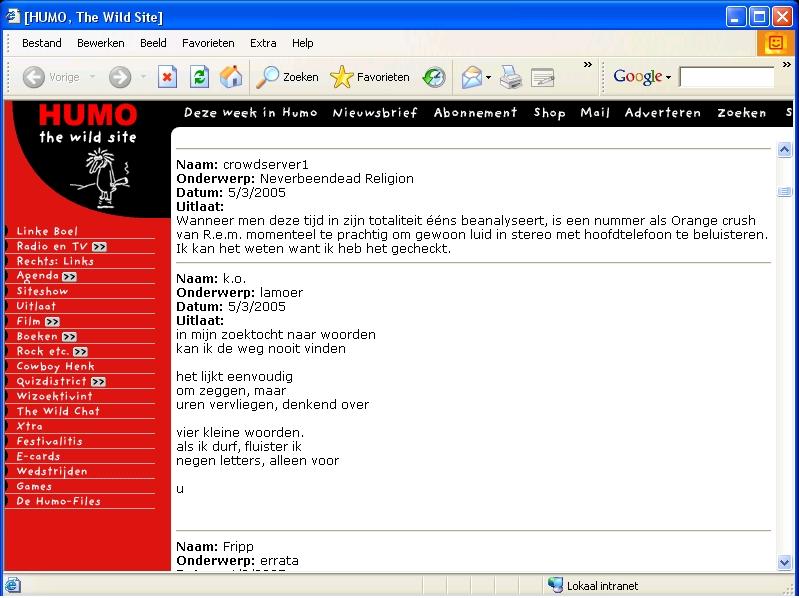Open the Extra menu
Viewport: 799px width, 598px height.
263,43
